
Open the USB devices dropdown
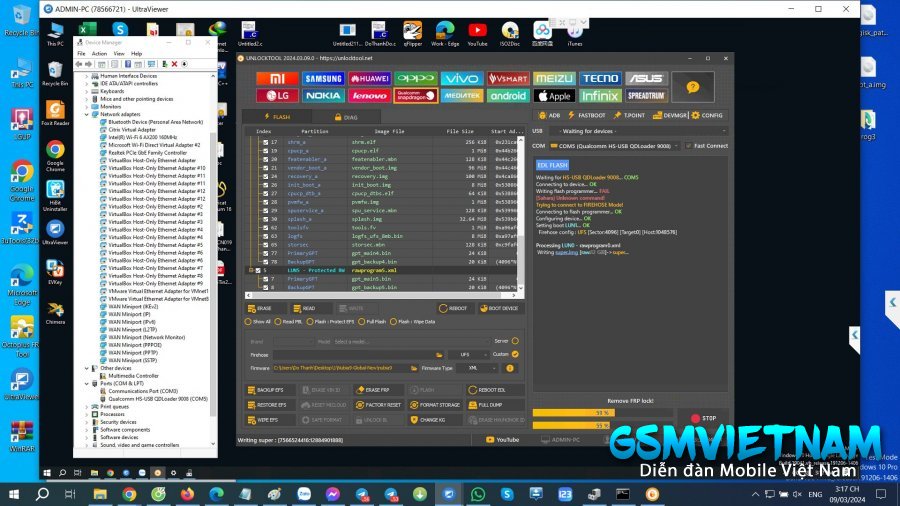coord(639,131)
